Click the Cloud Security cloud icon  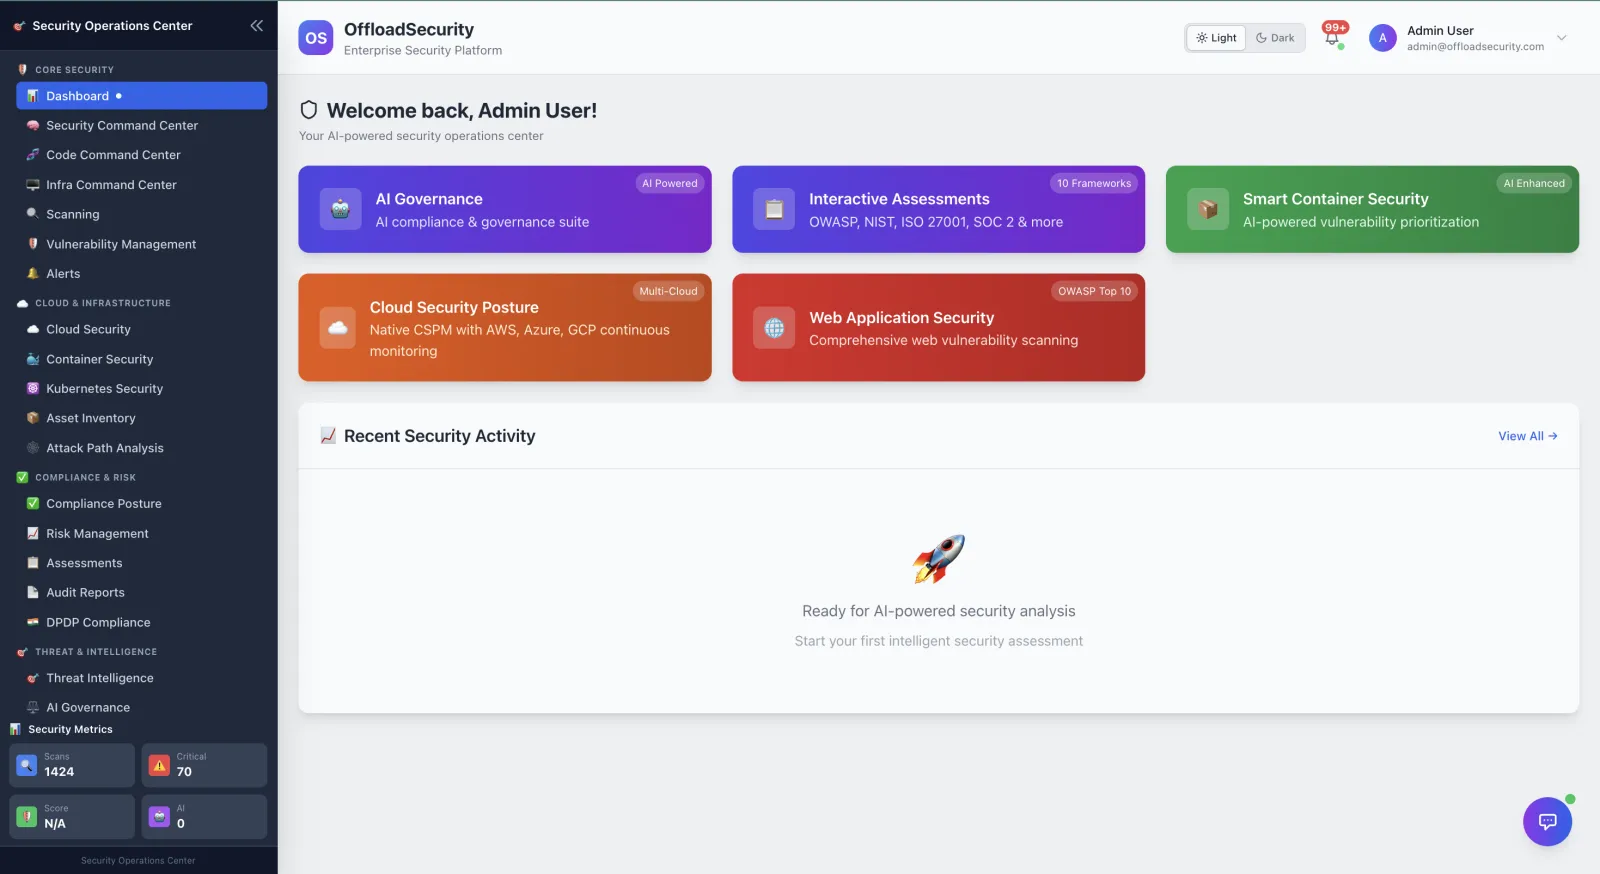pos(33,329)
